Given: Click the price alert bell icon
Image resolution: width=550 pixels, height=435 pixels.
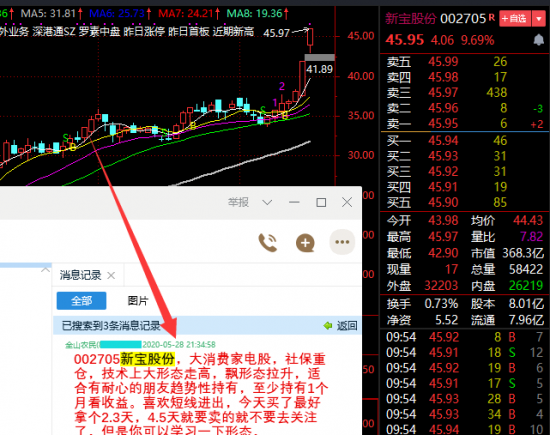Looking at the screenshot, I should click(538, 40).
